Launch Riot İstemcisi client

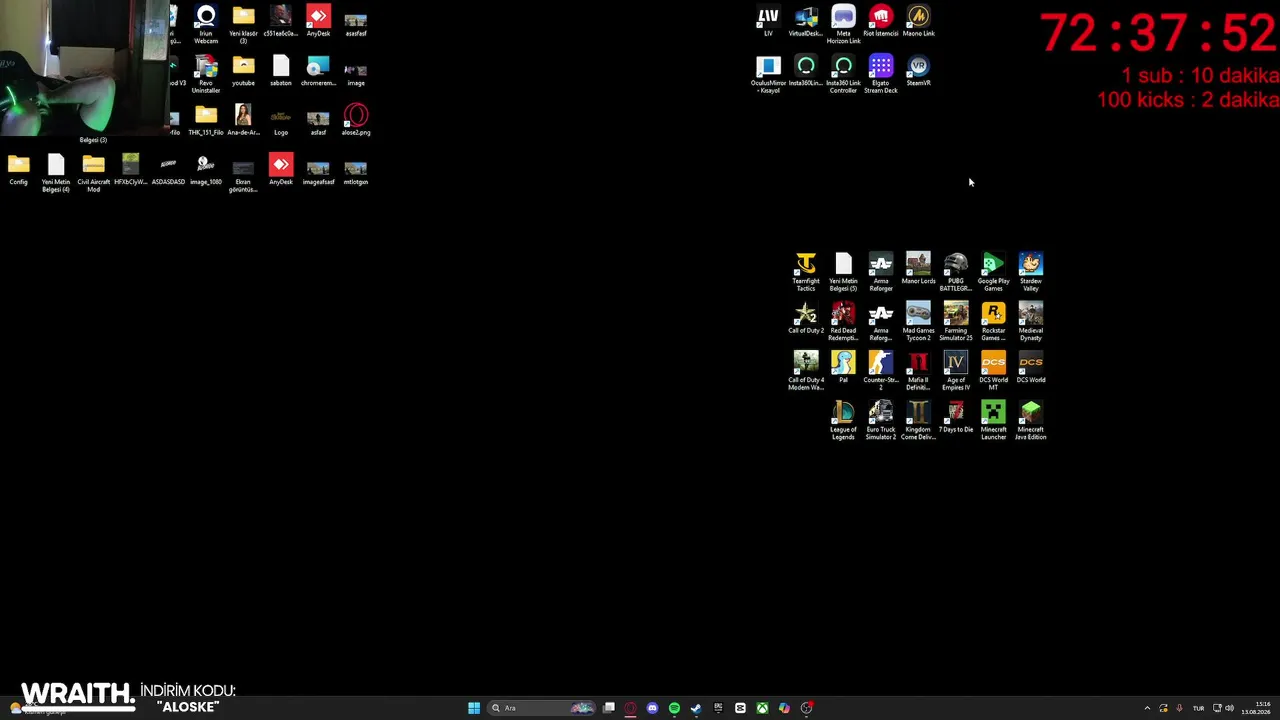[x=881, y=21]
